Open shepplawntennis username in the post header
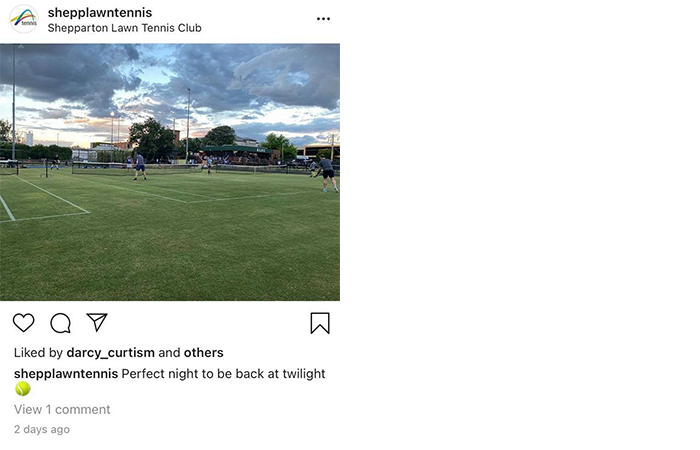Screen dimensions: 700x450 [99, 12]
